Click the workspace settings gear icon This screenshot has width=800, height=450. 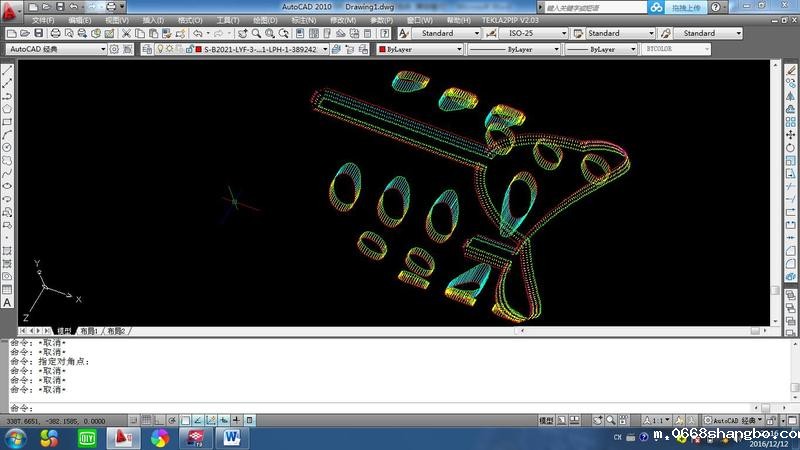coord(114,49)
